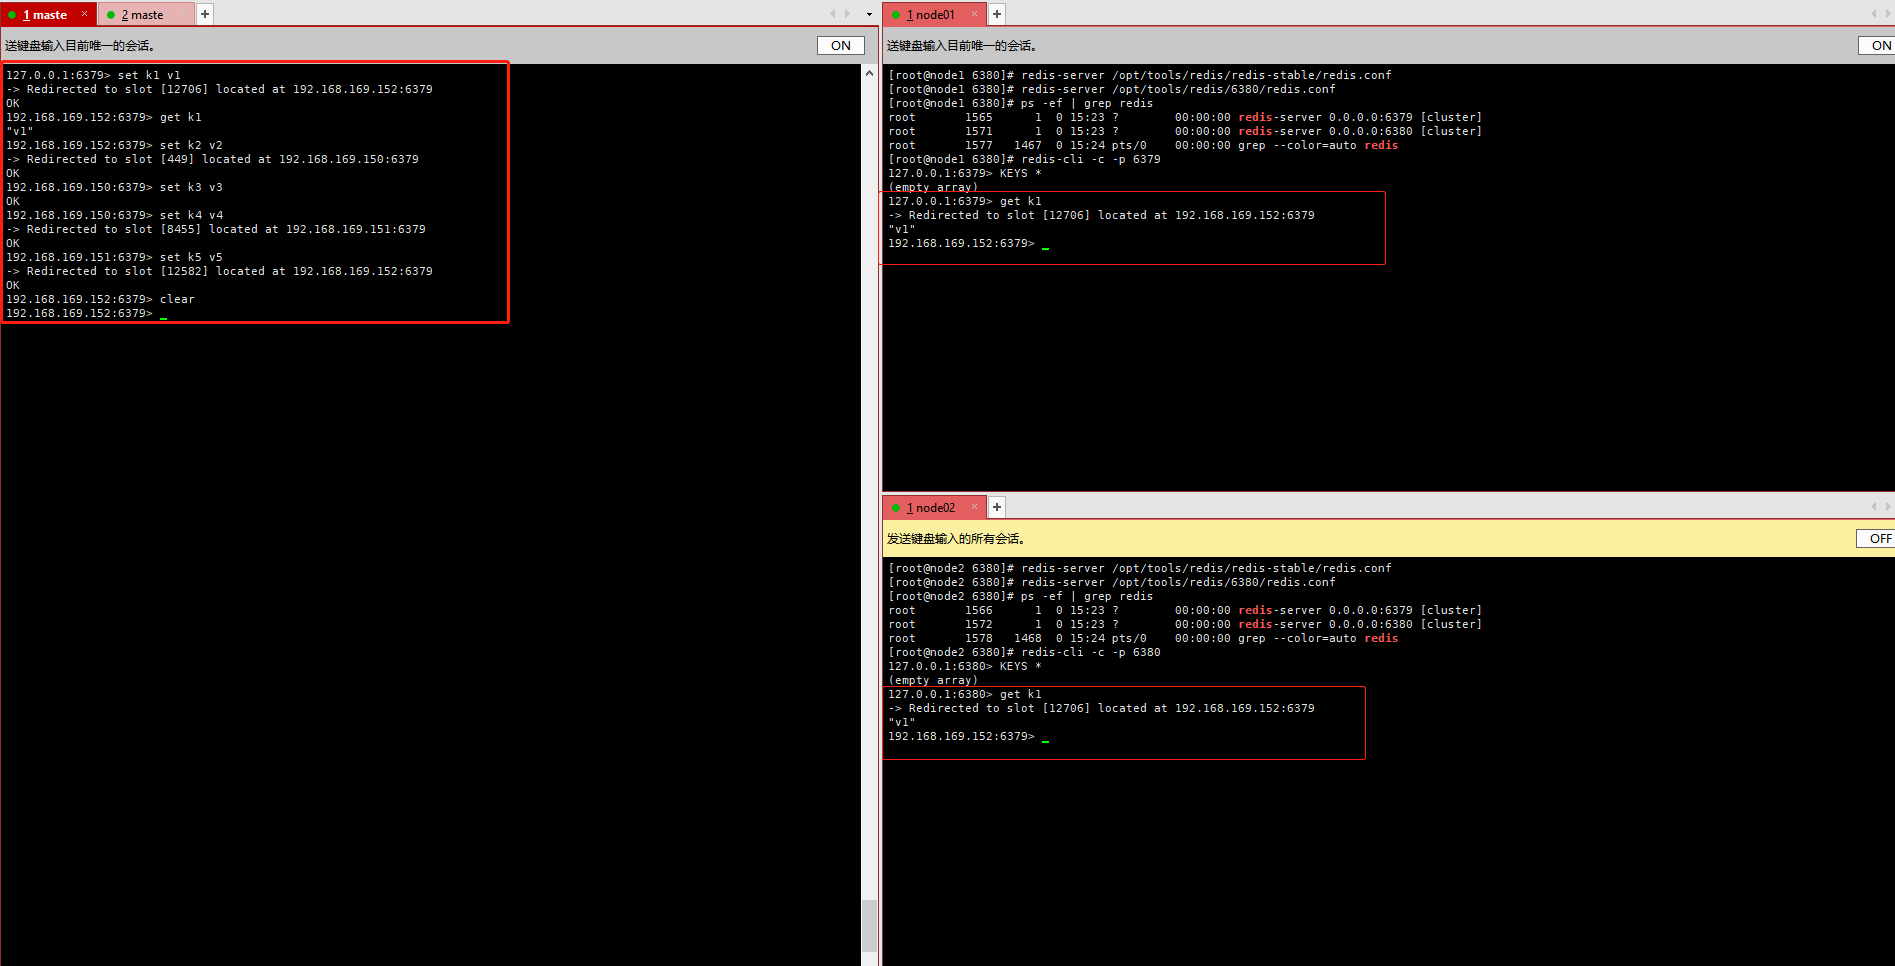This screenshot has width=1895, height=966.
Task: Click the "redis-cli -c -p 6380" line in node02
Action: pos(1024,652)
